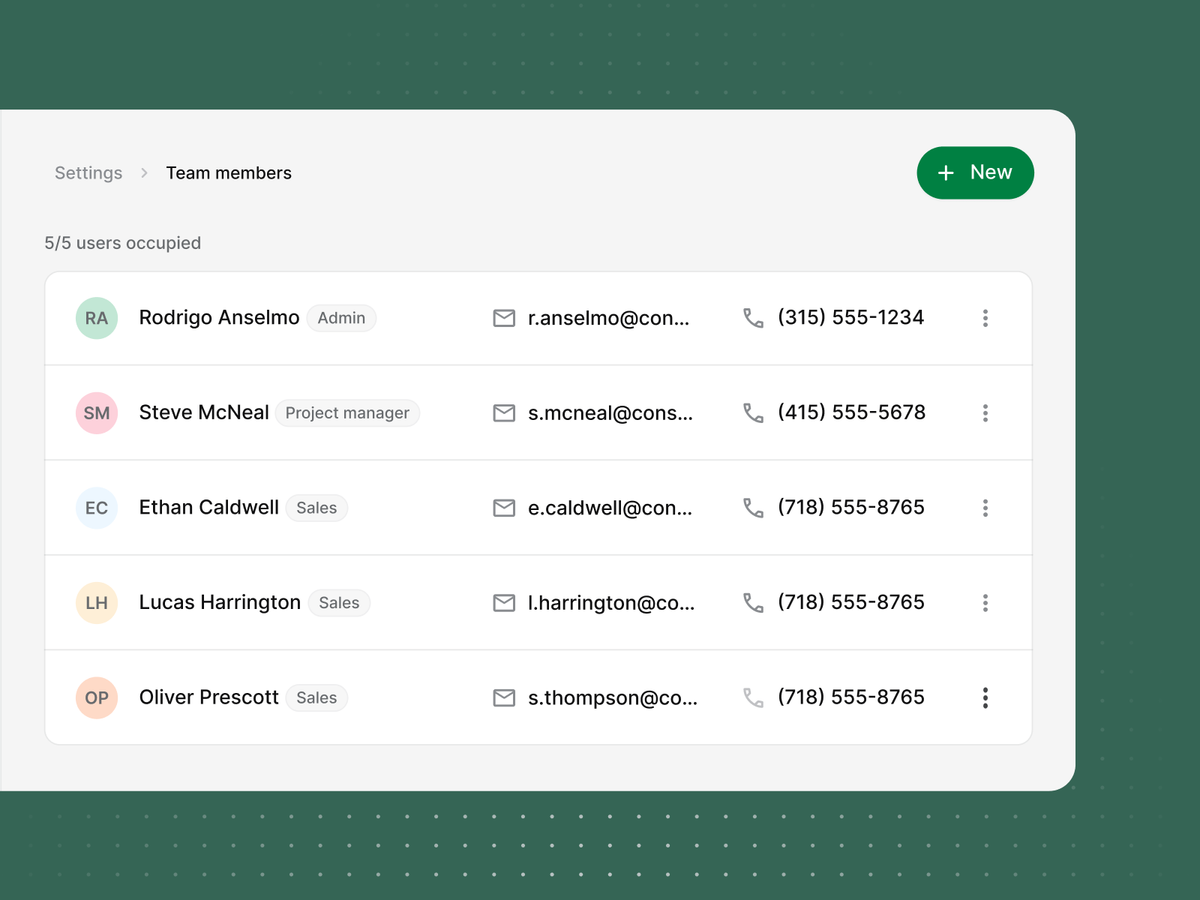
Task: Click the Team members breadcrumb label
Action: point(229,173)
